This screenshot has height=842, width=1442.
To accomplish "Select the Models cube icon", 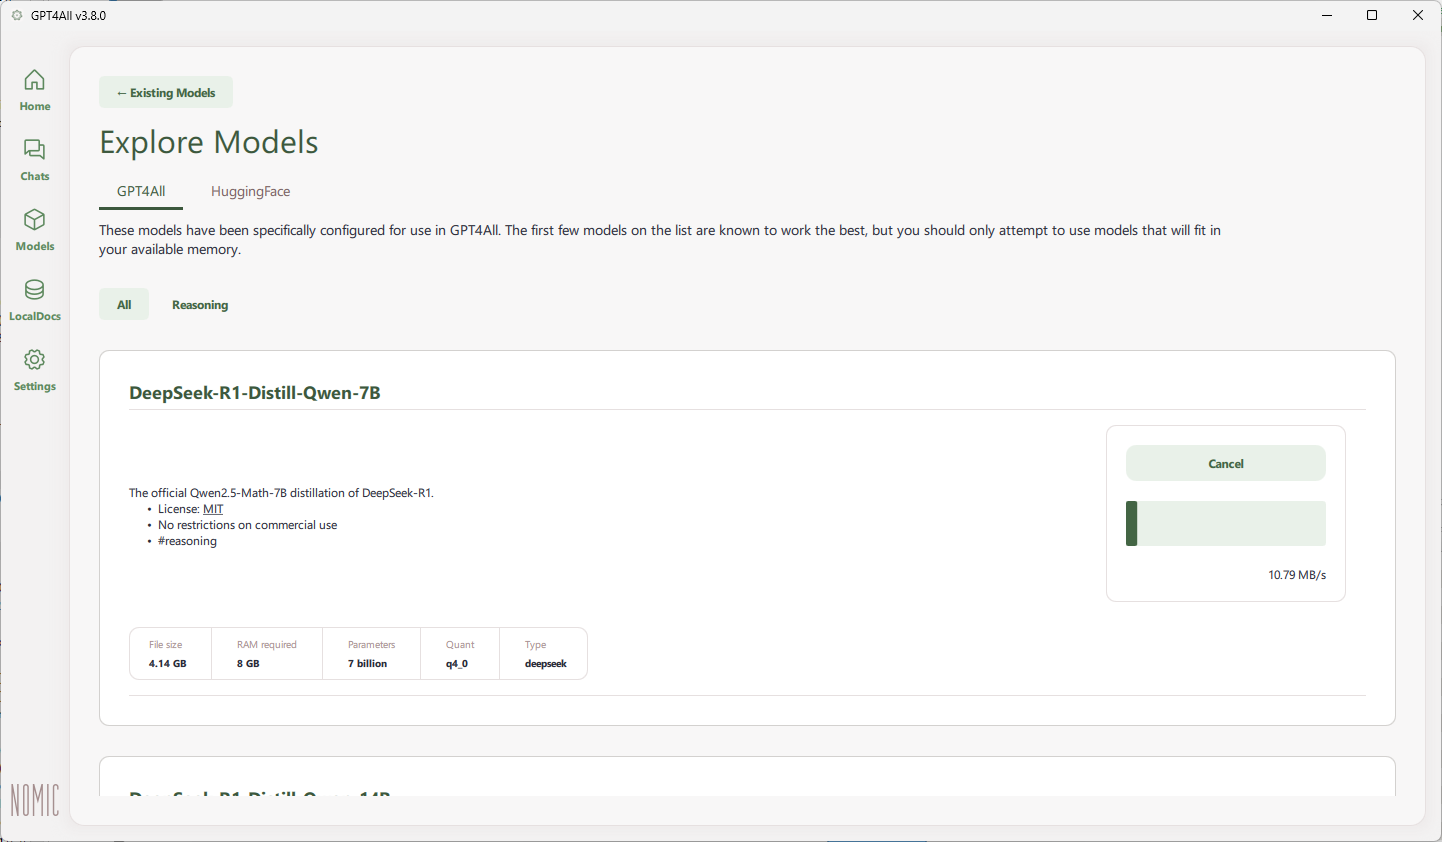I will tap(34, 220).
